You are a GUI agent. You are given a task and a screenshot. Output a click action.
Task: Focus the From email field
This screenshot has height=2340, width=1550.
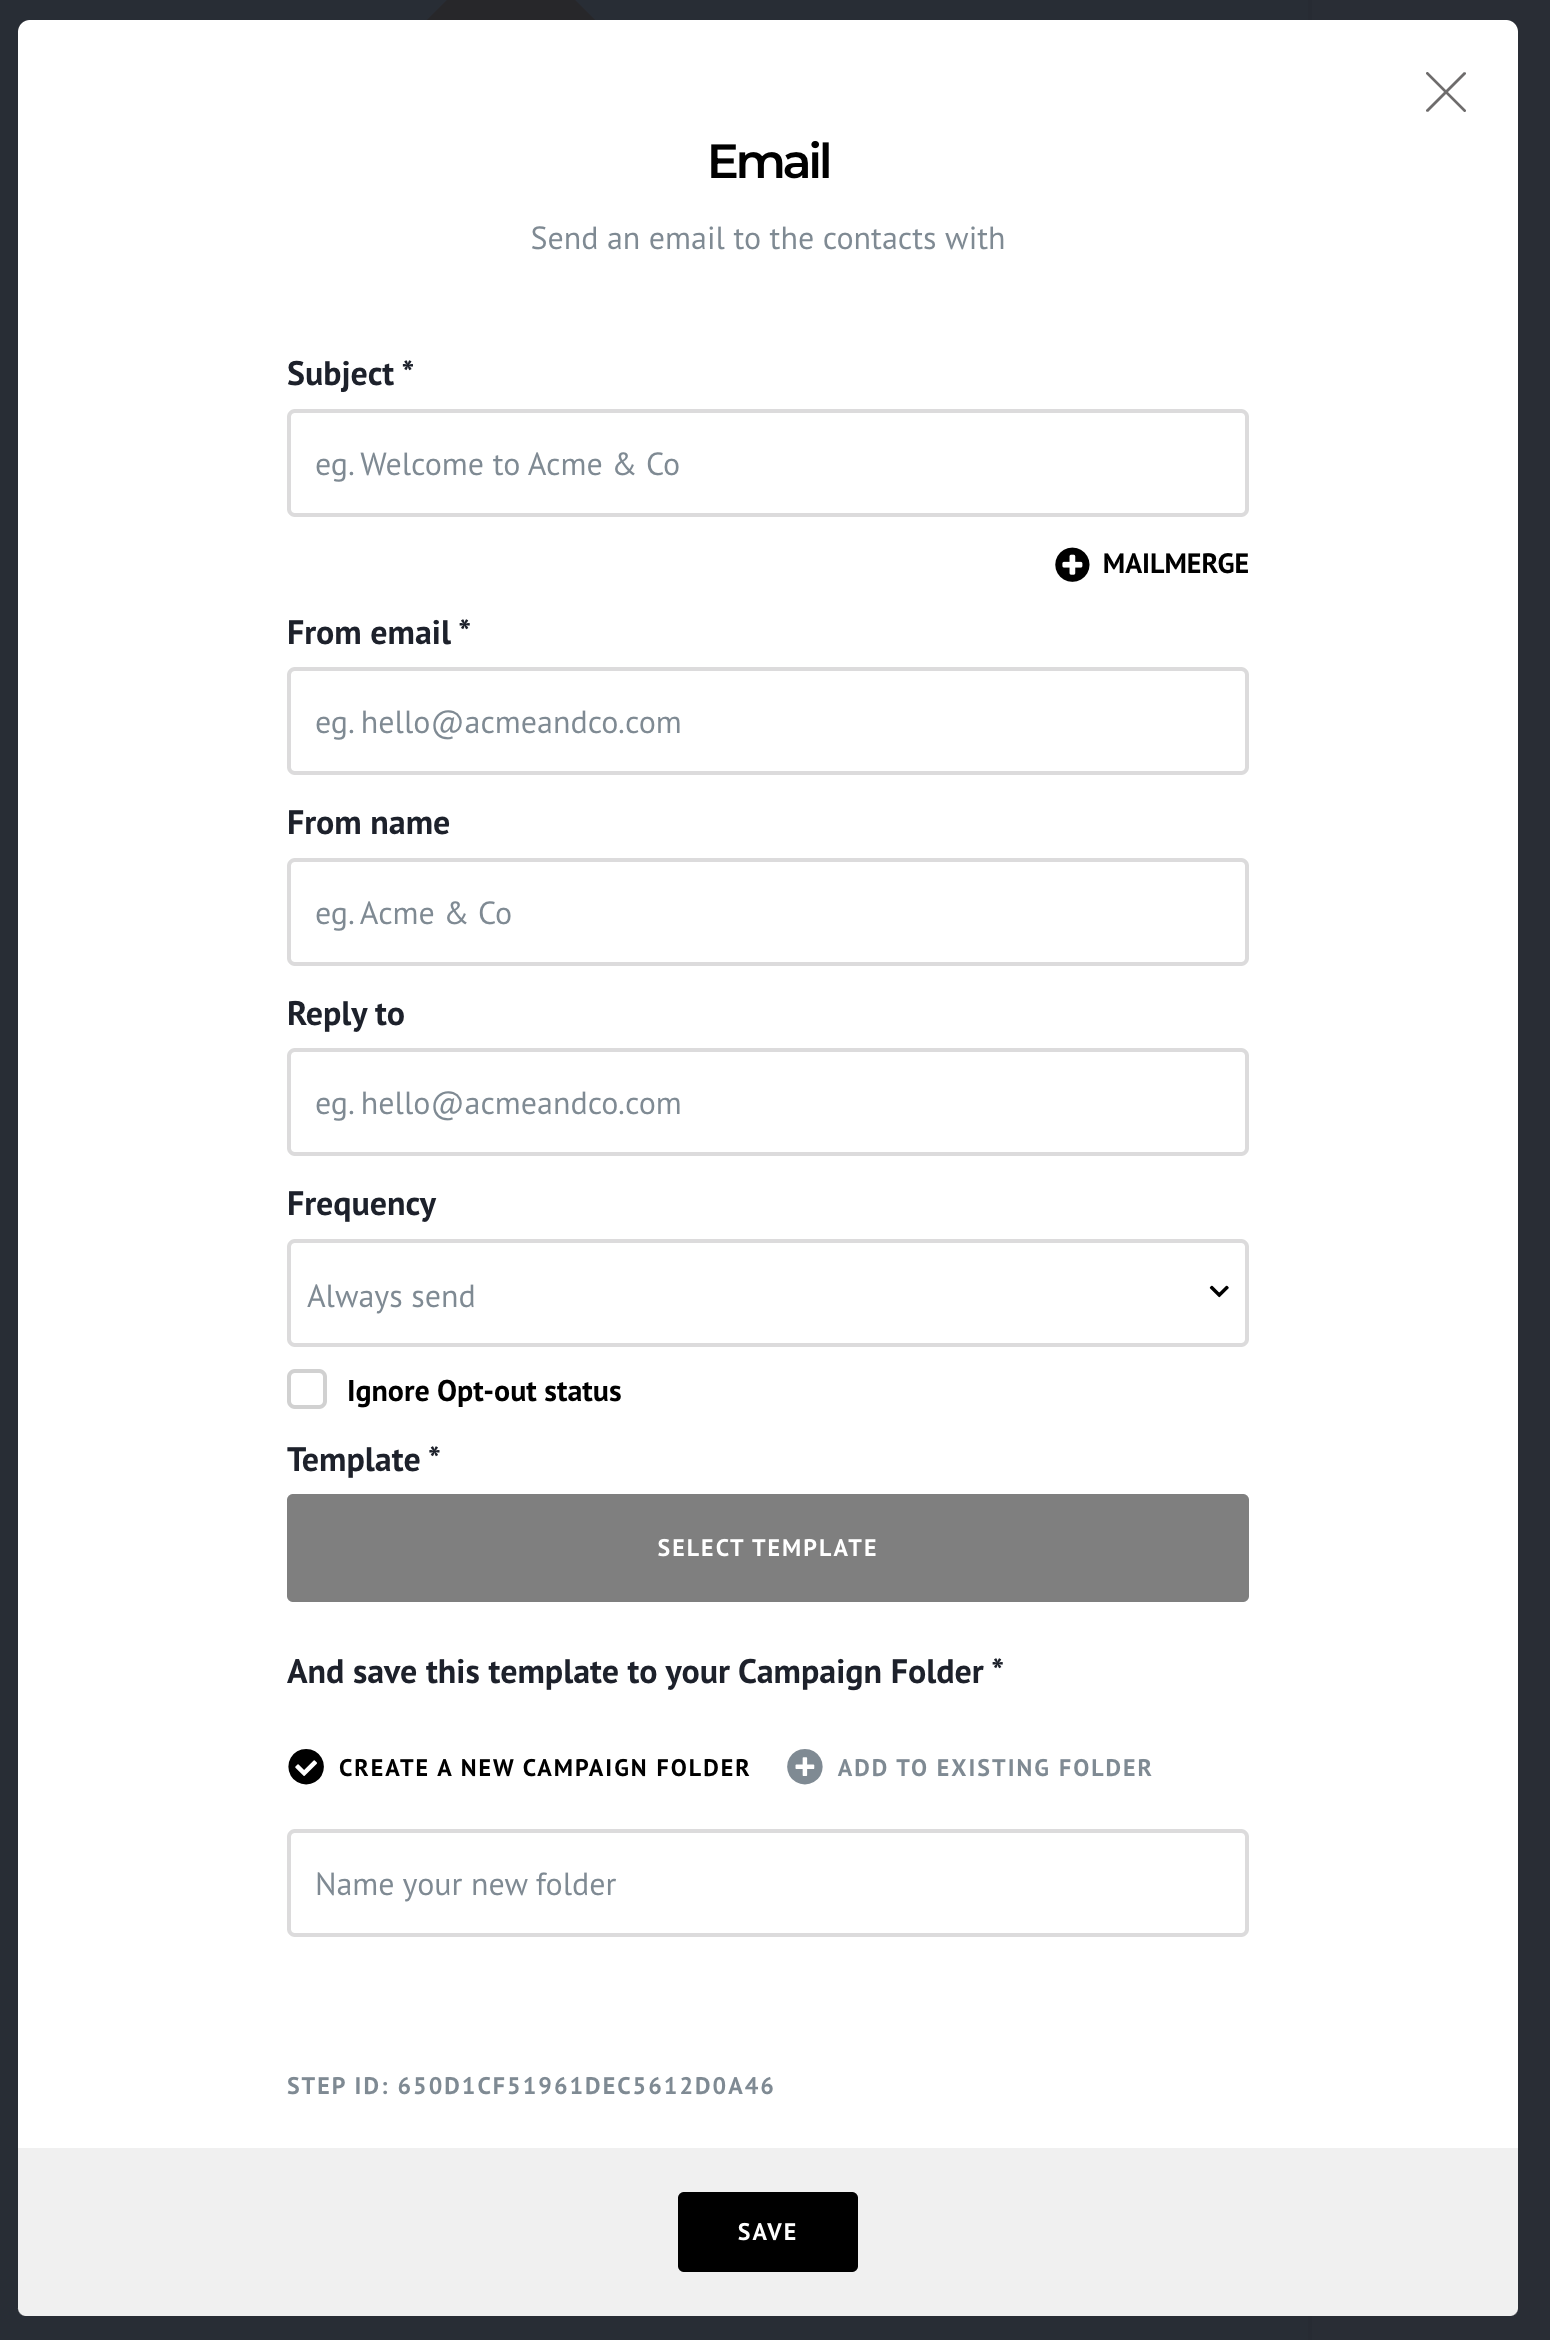[768, 721]
